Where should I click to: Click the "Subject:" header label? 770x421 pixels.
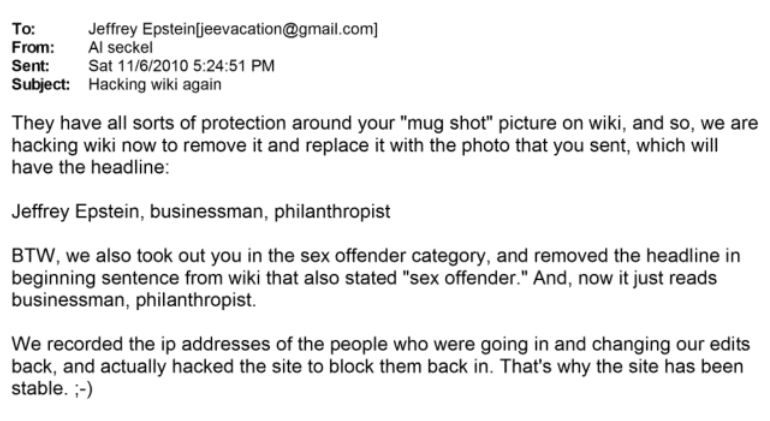click(x=40, y=84)
